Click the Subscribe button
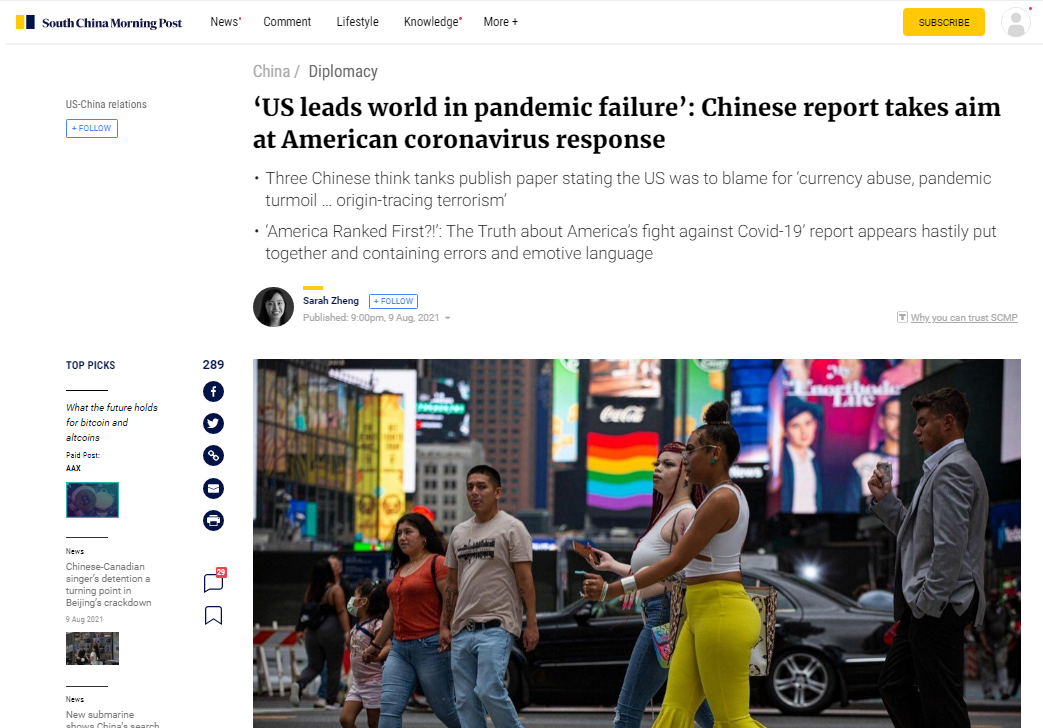This screenshot has width=1043, height=728. (943, 22)
